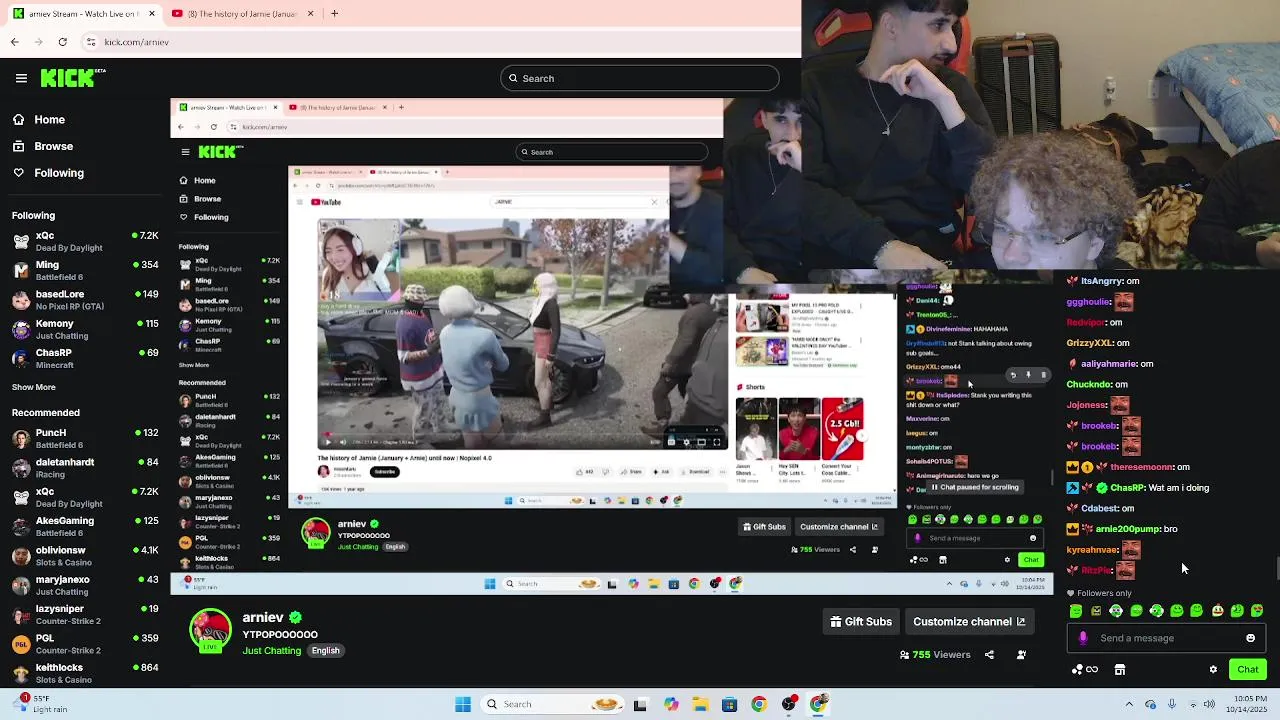Click browser Back arrow
This screenshot has width=1280, height=720.
(x=14, y=42)
